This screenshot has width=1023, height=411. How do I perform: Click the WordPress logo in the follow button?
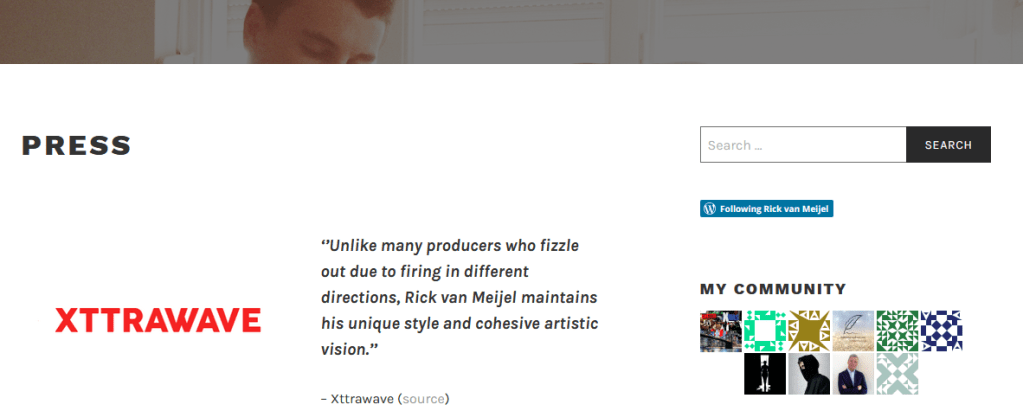pos(709,209)
